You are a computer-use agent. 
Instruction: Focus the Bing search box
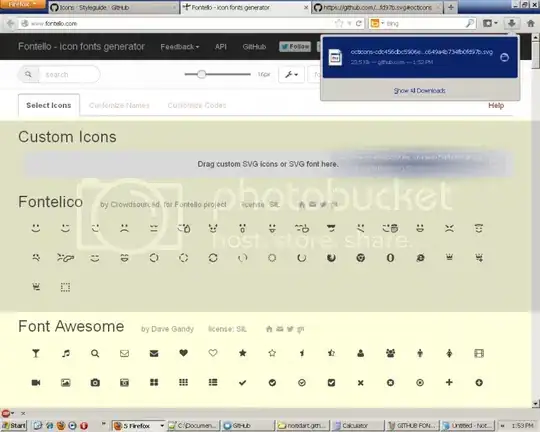pos(426,23)
